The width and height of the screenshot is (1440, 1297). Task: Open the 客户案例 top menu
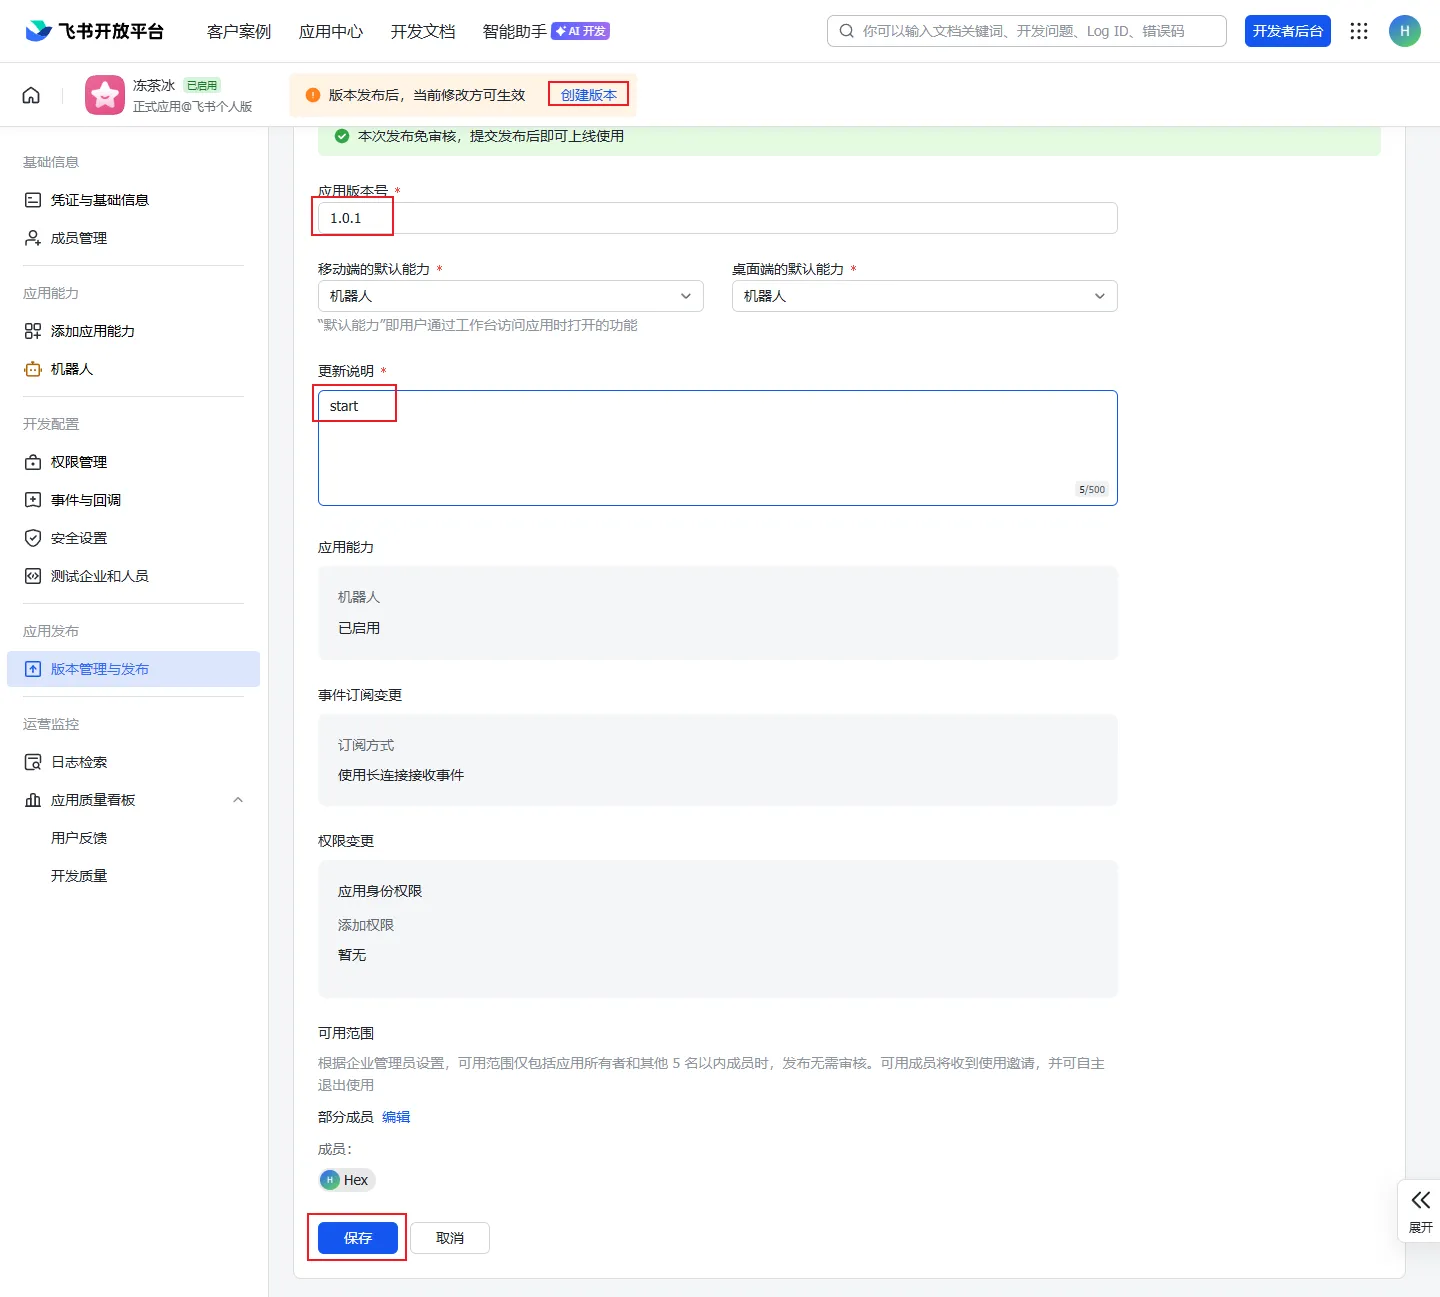239,31
